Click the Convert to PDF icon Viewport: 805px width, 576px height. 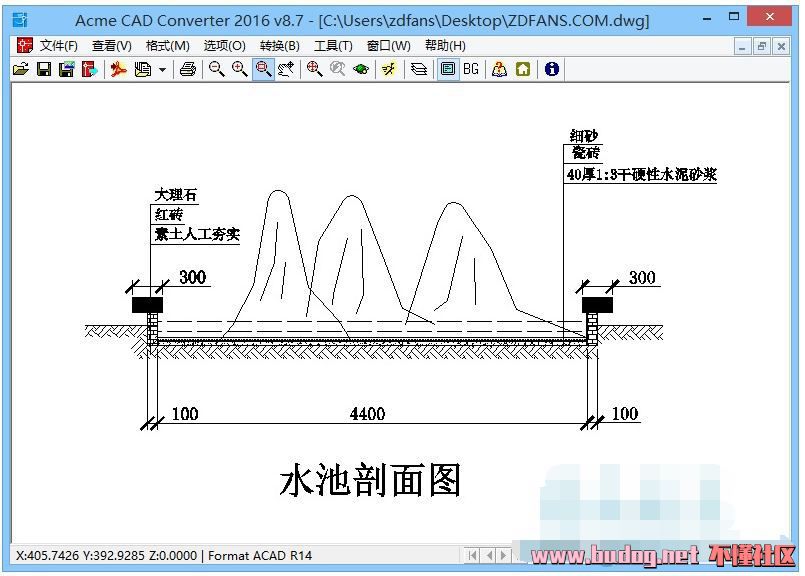pos(119,69)
